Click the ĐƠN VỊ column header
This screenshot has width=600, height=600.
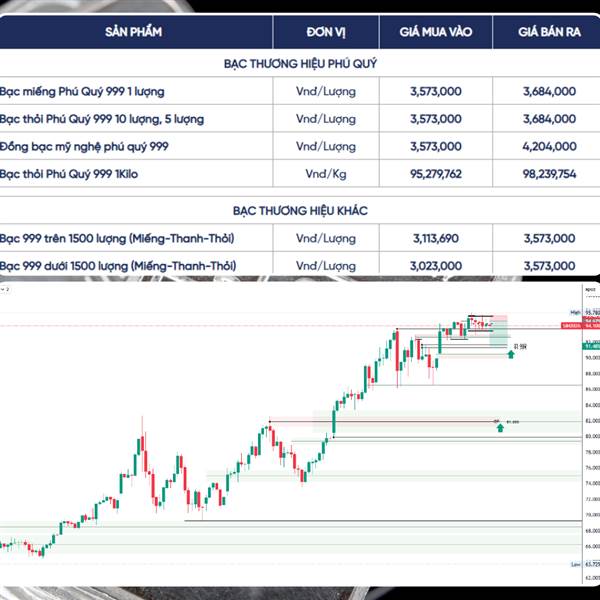pyautogui.click(x=326, y=32)
